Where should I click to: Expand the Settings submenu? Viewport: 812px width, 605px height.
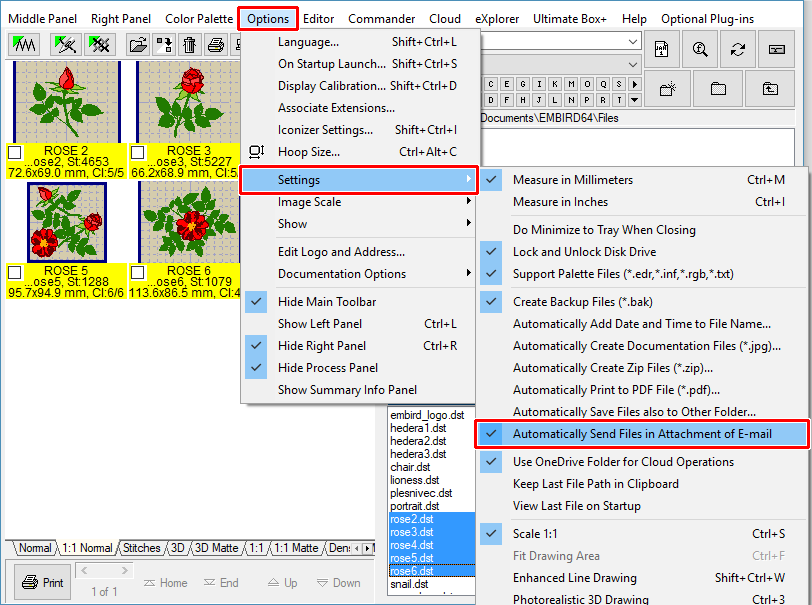point(358,180)
